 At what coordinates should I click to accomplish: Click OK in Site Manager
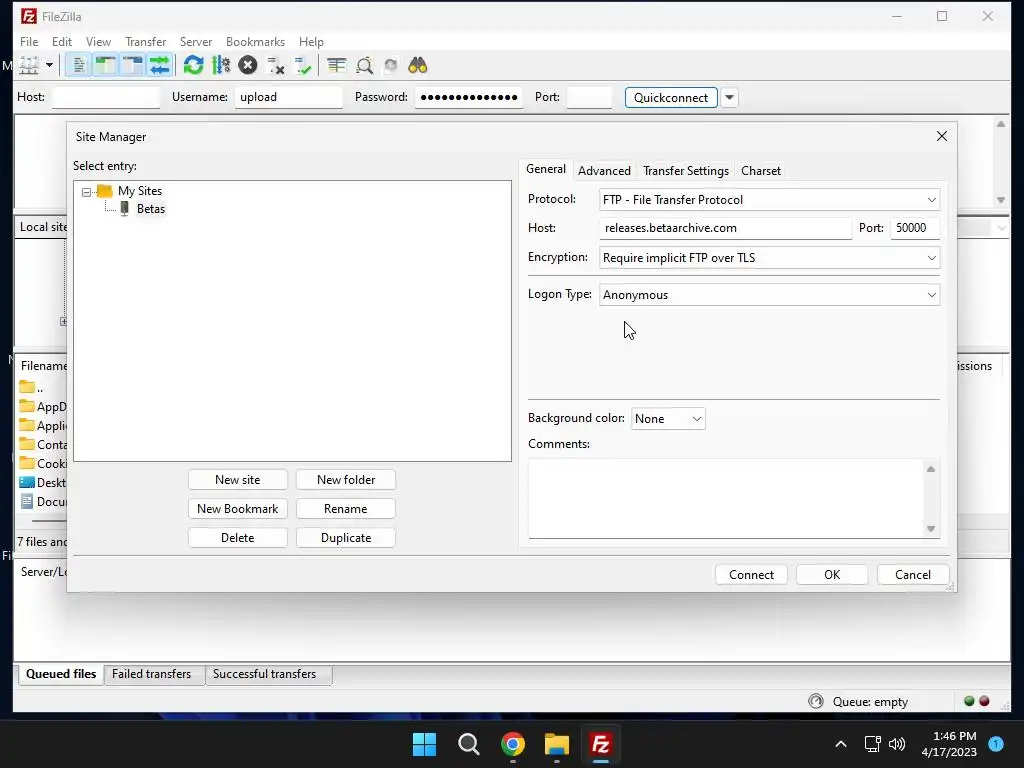click(832, 575)
